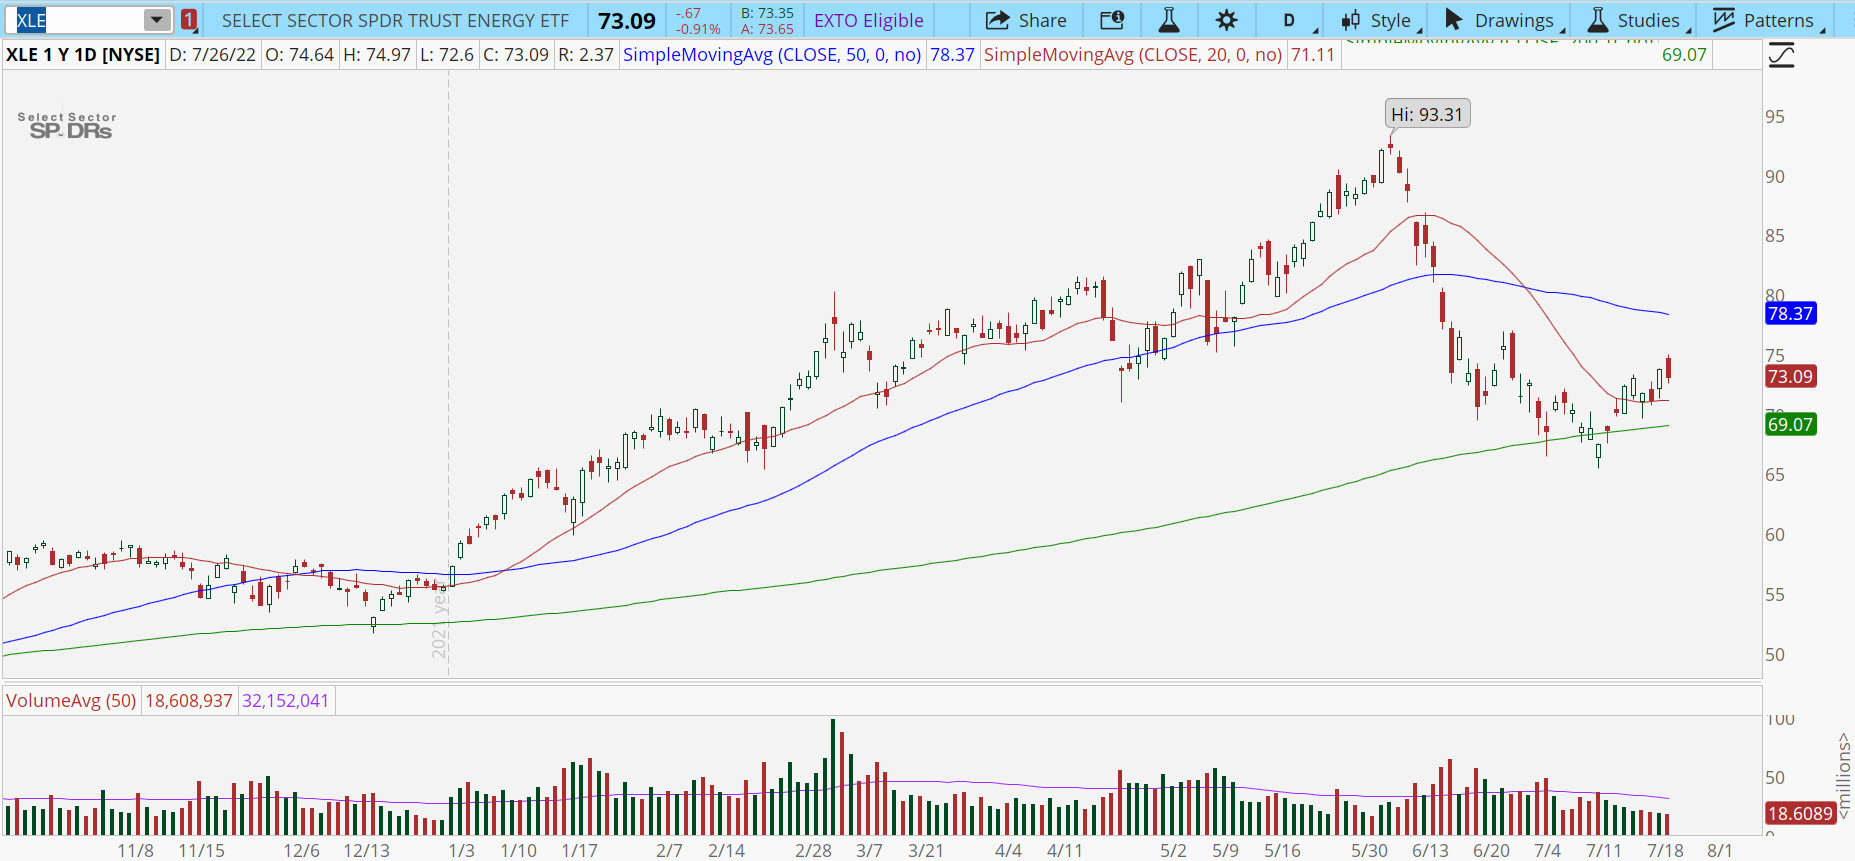
Task: Click the 71.11 study value
Action: pyautogui.click(x=1313, y=54)
